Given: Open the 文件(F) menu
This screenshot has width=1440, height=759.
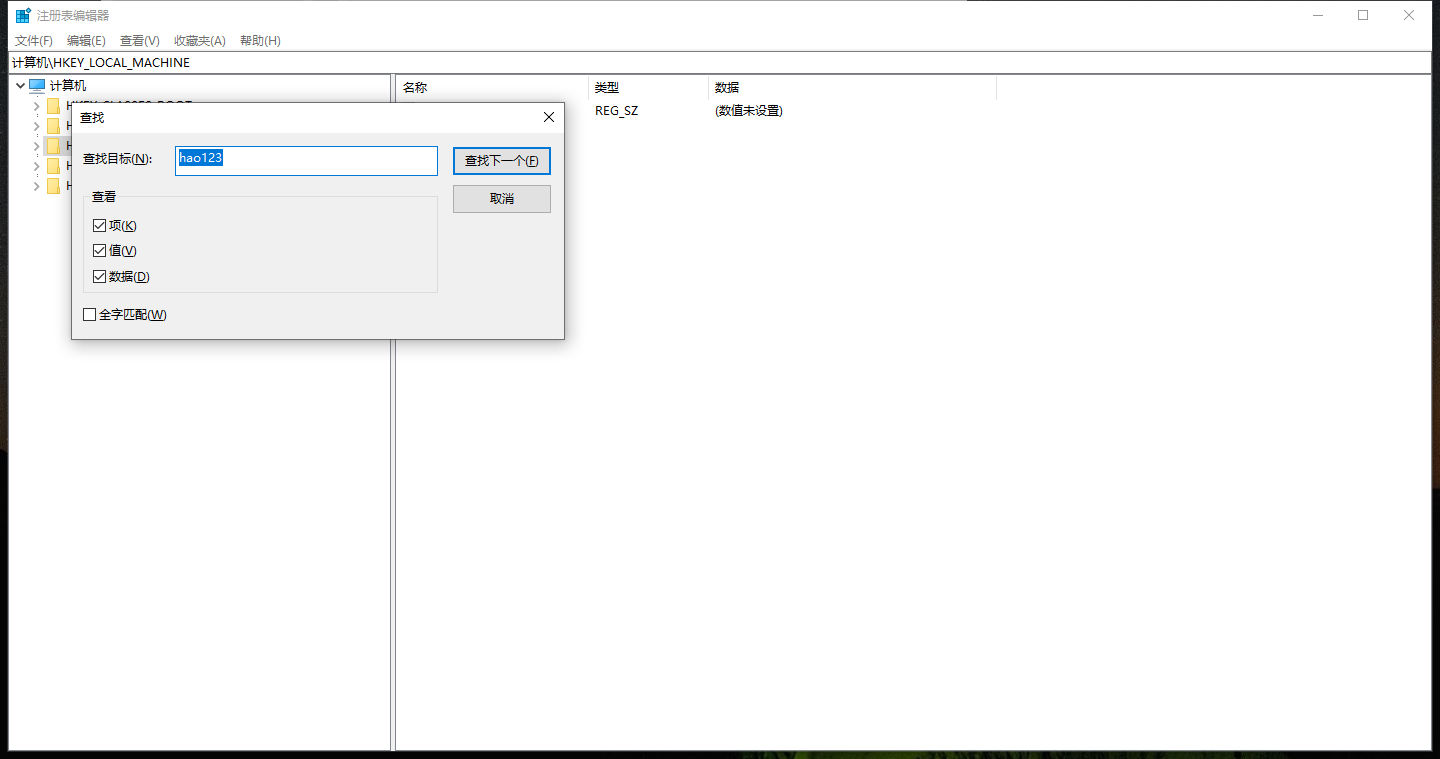Looking at the screenshot, I should point(33,40).
